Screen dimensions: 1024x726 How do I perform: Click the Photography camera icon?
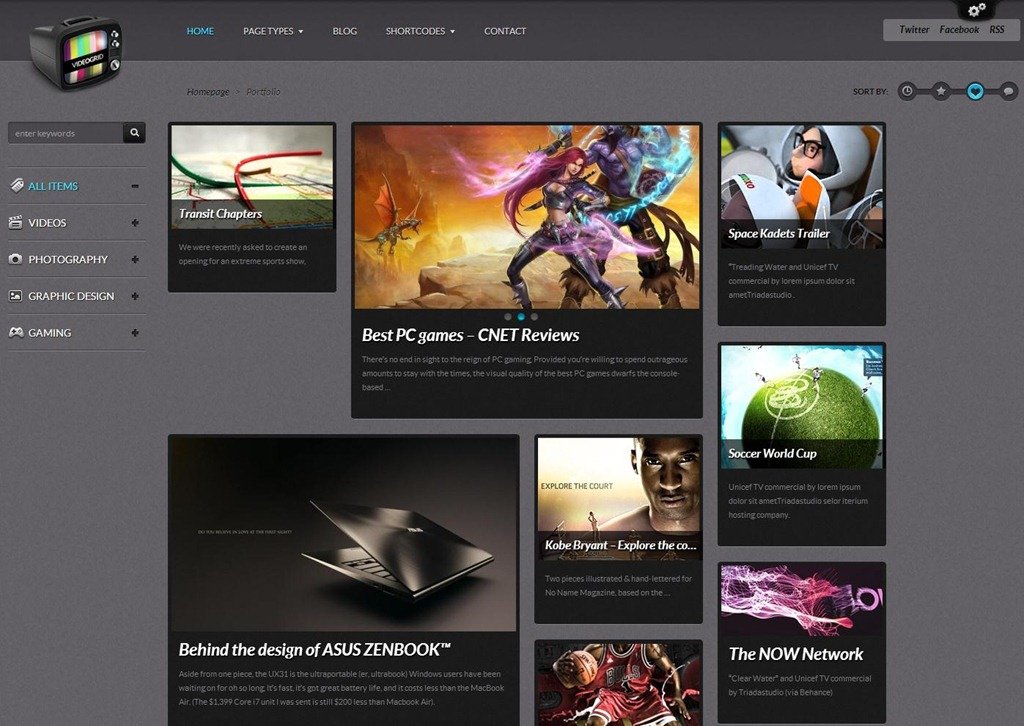point(16,259)
